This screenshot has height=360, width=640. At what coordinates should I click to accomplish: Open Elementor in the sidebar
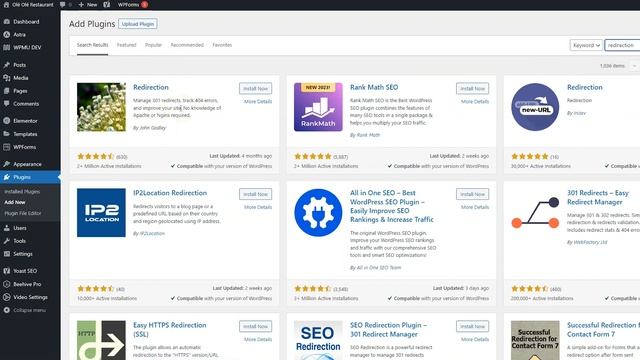25,121
